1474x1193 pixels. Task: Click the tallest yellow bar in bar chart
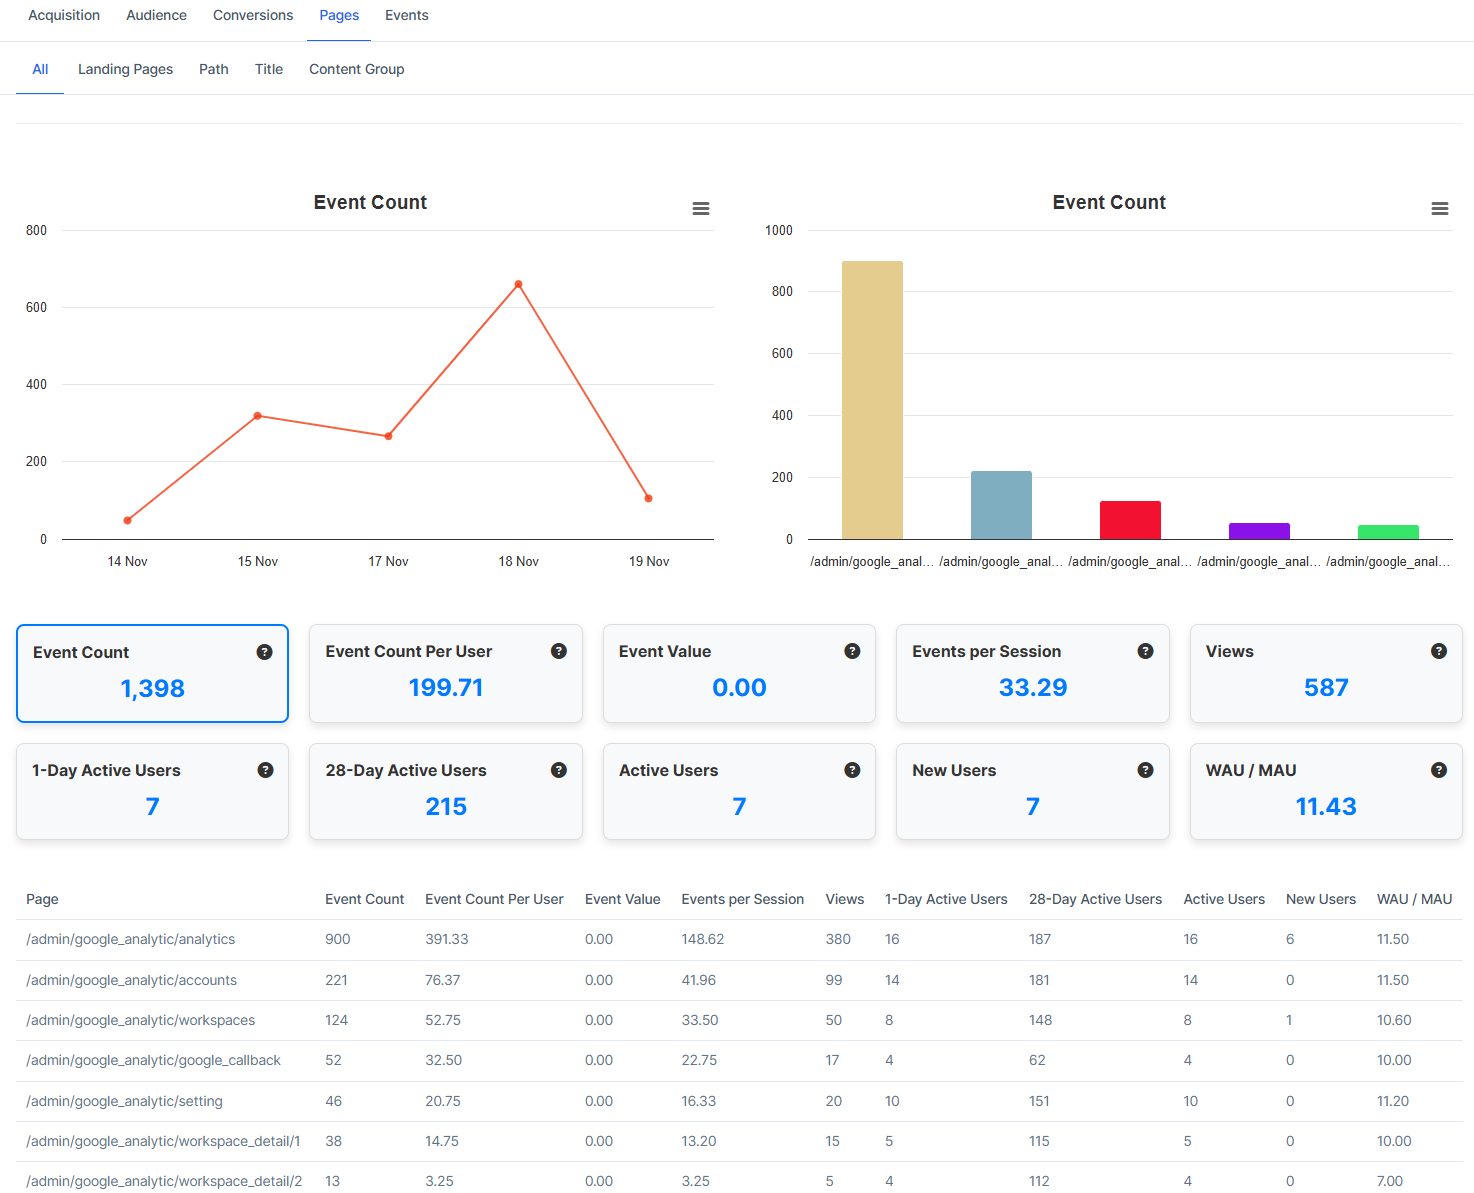coord(872,400)
